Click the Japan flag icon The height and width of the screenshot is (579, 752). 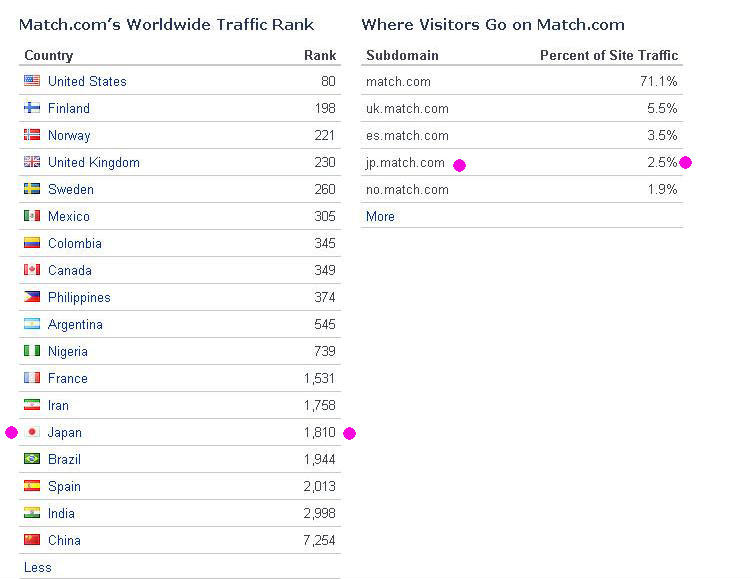pos(31,432)
